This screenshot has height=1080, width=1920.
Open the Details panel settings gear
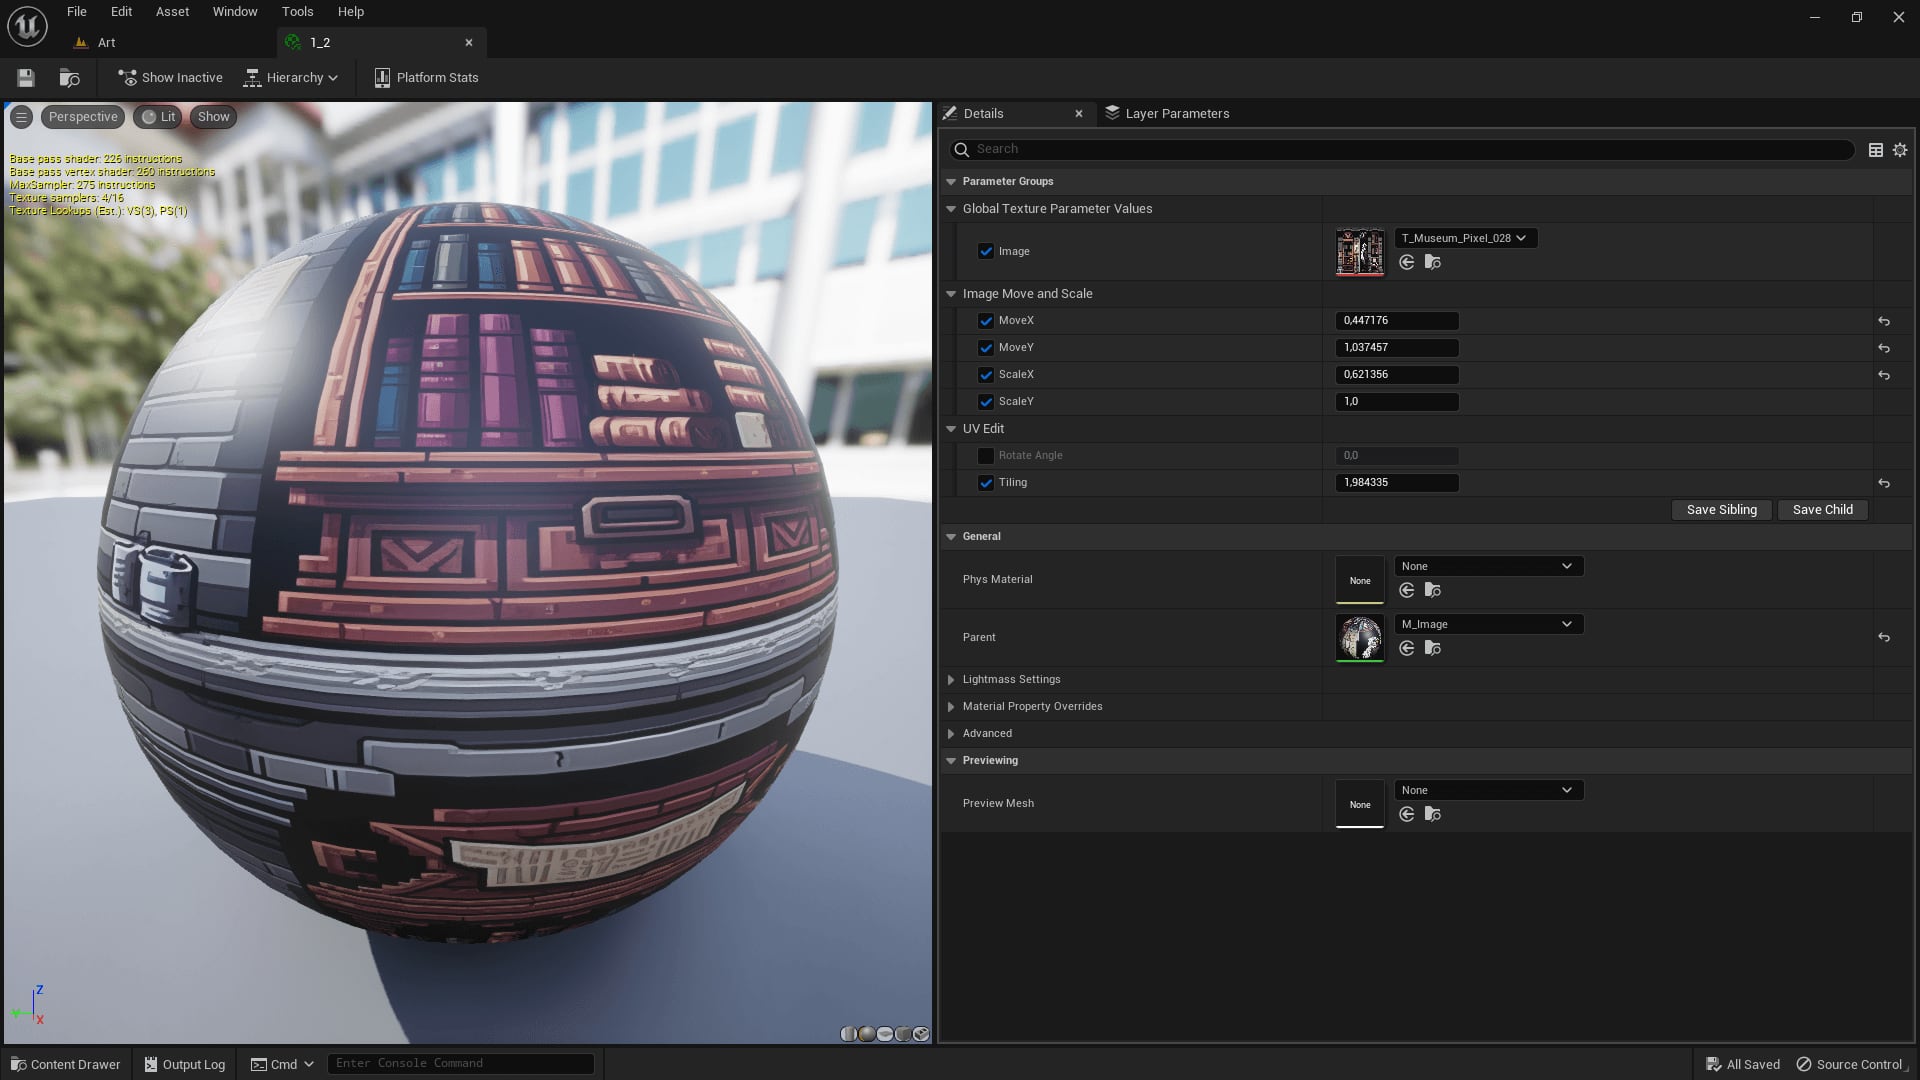[x=1899, y=149]
